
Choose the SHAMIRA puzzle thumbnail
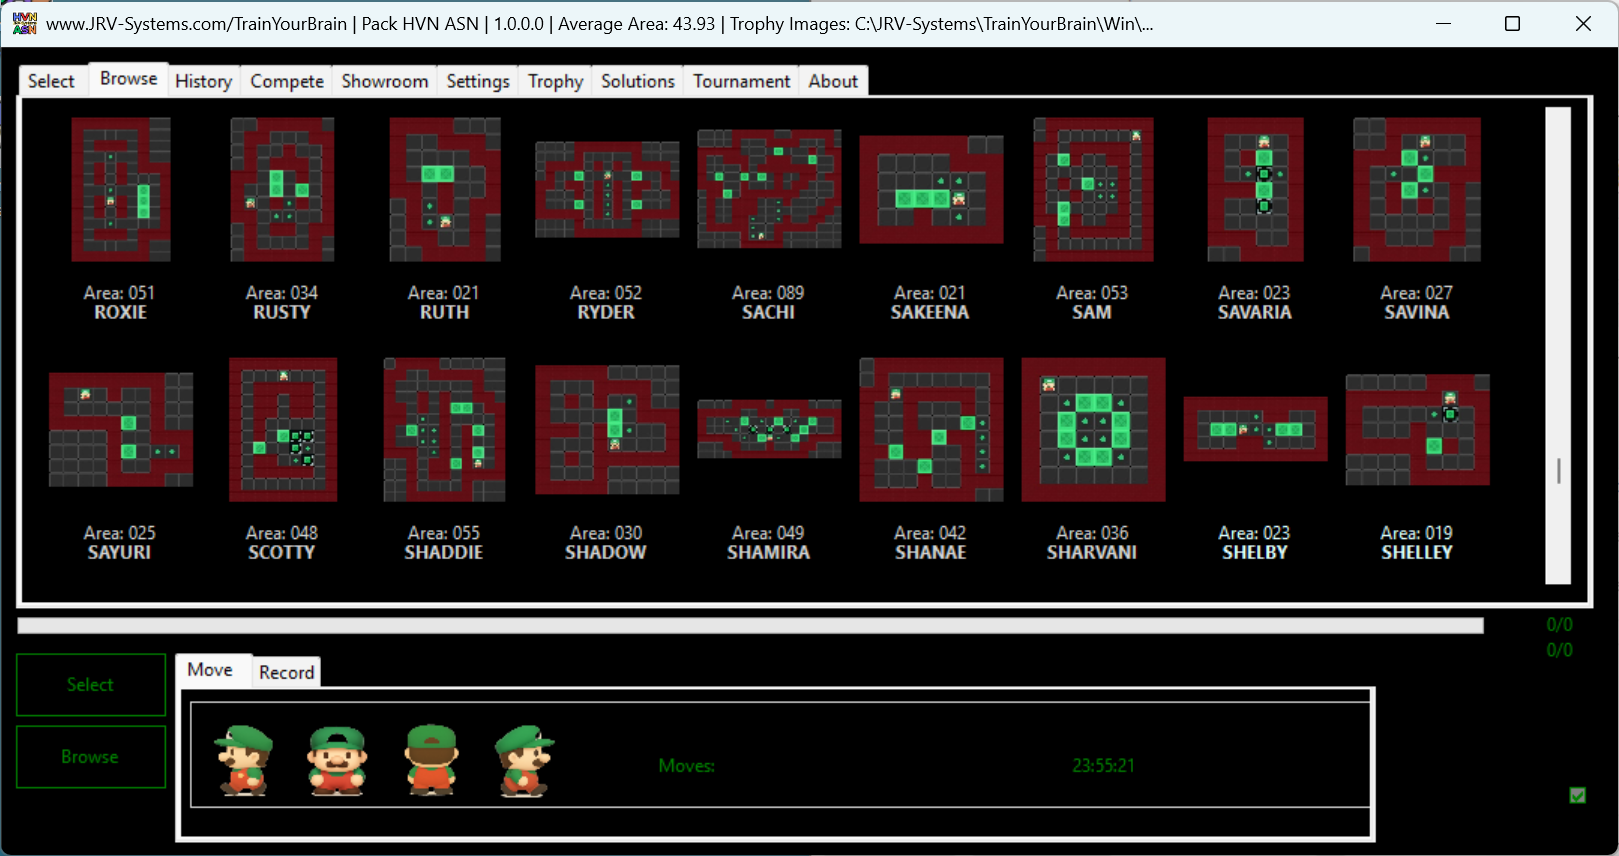(768, 429)
